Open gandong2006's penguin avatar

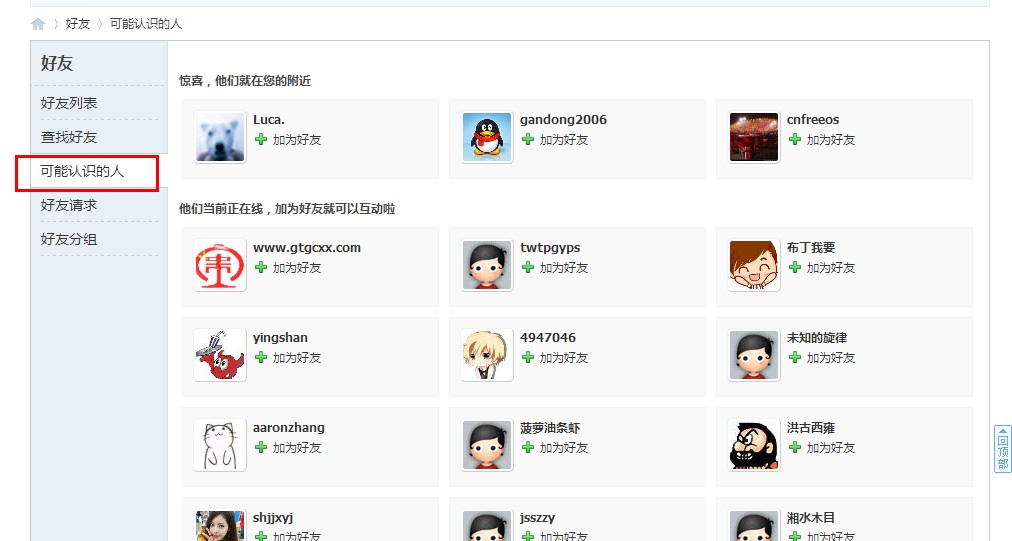487,138
